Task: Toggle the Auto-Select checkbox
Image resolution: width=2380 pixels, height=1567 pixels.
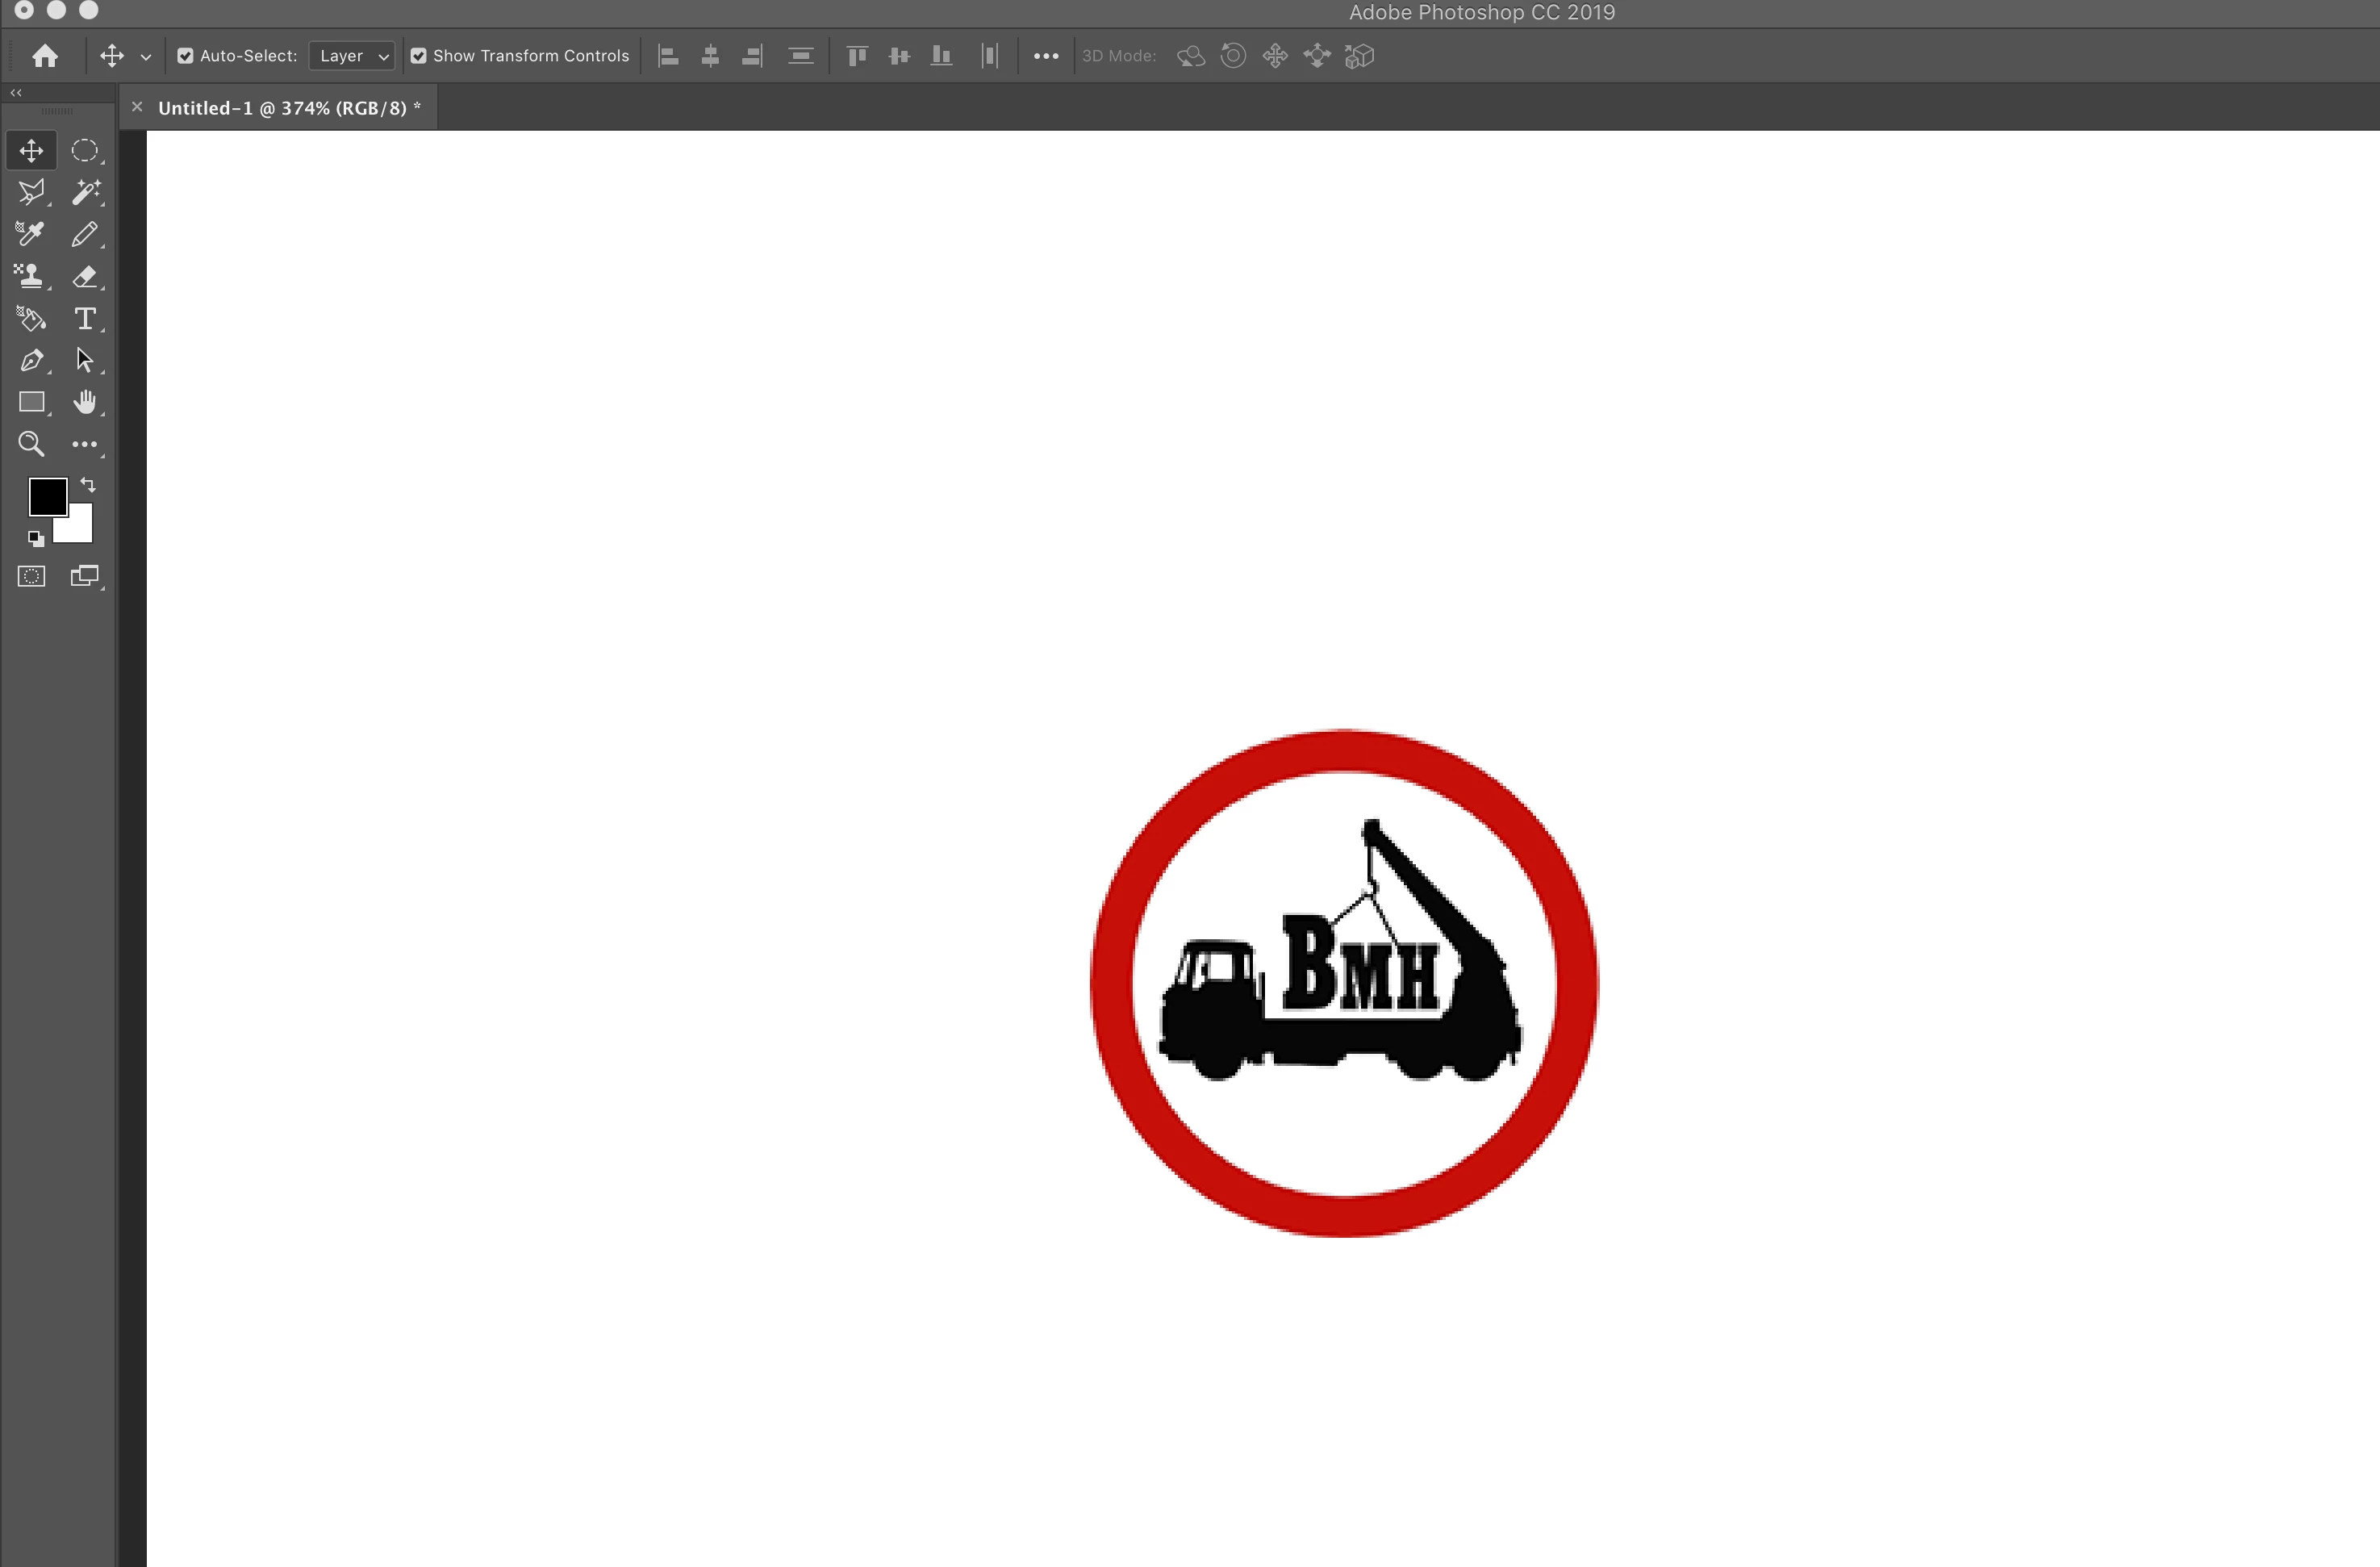Action: click(185, 56)
